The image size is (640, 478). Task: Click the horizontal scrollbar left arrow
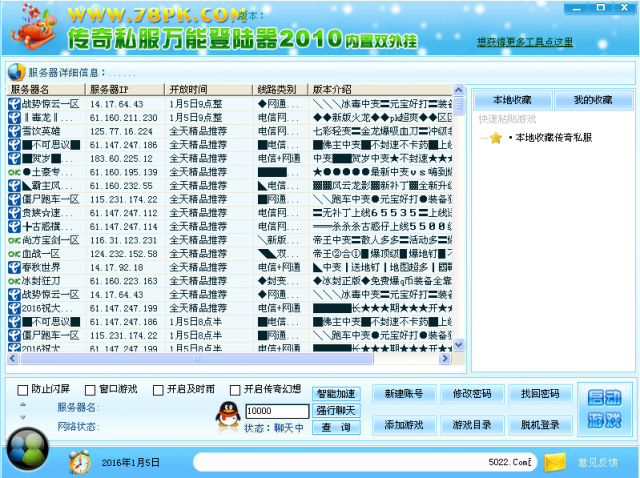pos(13,358)
